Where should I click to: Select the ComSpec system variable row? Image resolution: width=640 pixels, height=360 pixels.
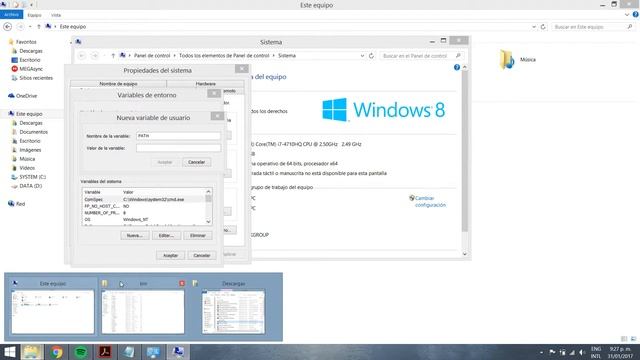[144, 199]
